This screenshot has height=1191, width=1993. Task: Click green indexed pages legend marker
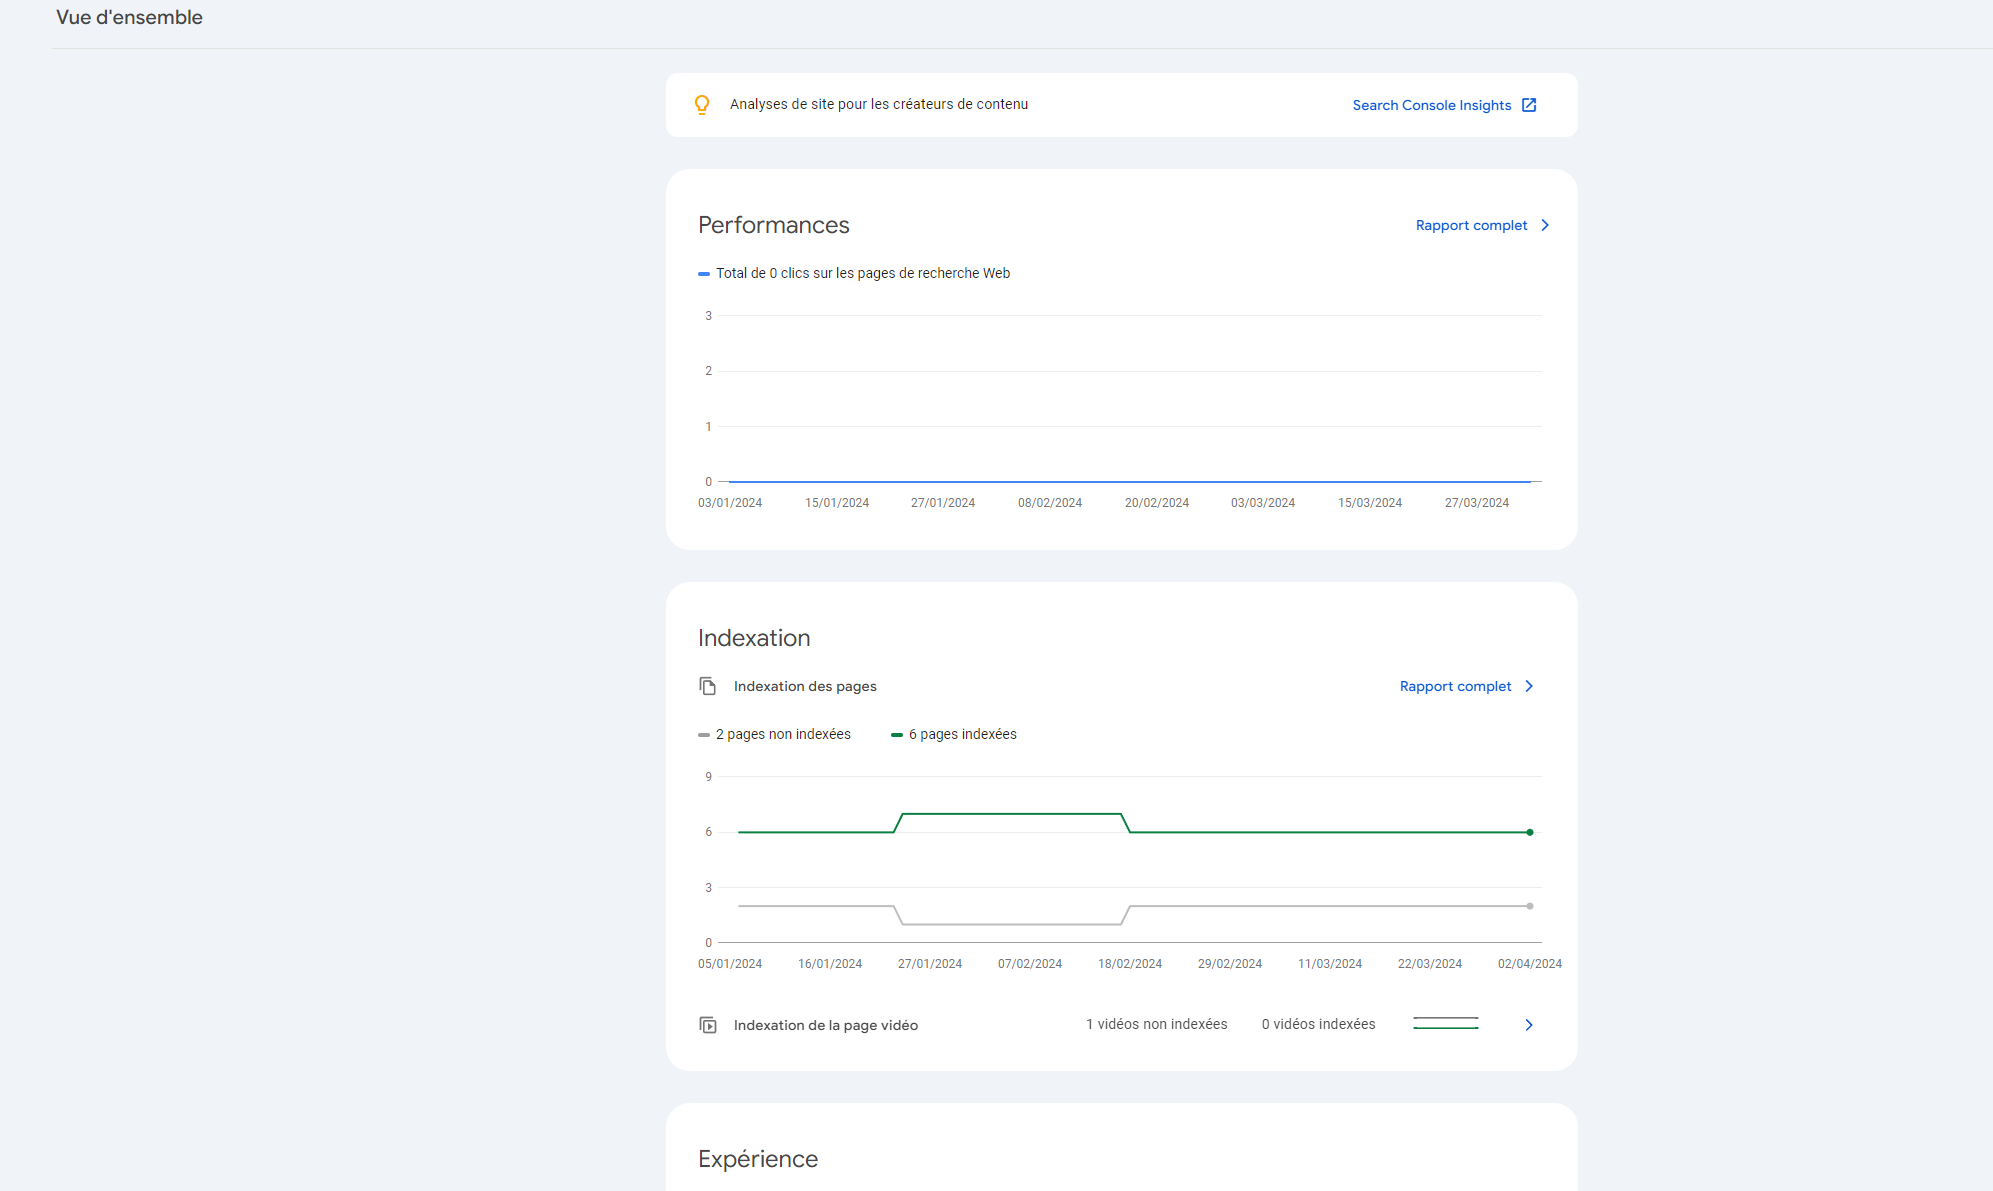point(897,735)
